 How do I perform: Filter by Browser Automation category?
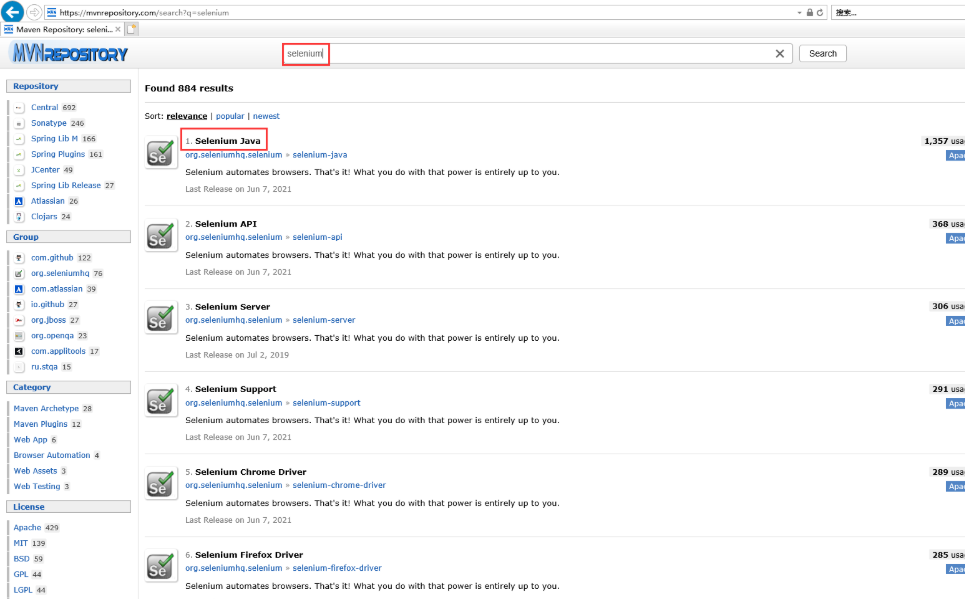click(x=52, y=455)
